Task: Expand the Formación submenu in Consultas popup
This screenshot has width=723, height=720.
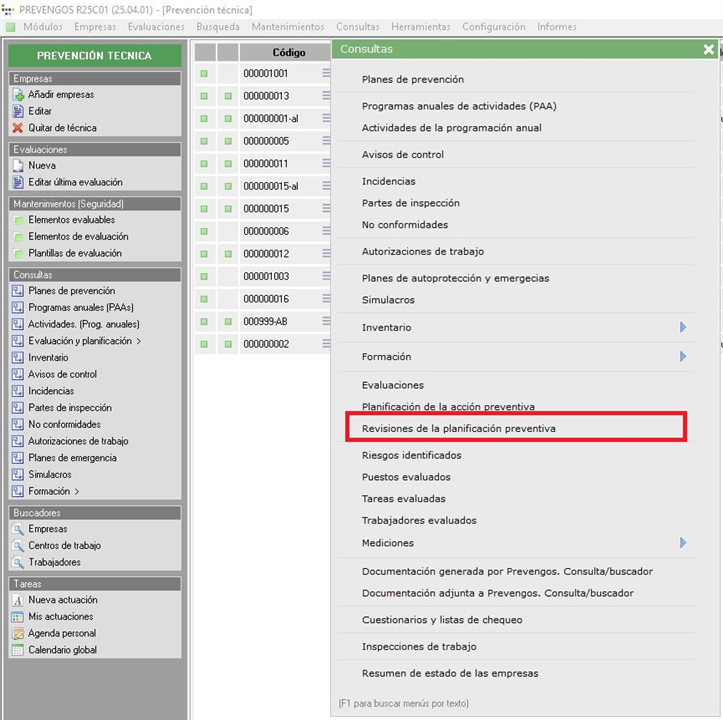Action: tap(683, 356)
